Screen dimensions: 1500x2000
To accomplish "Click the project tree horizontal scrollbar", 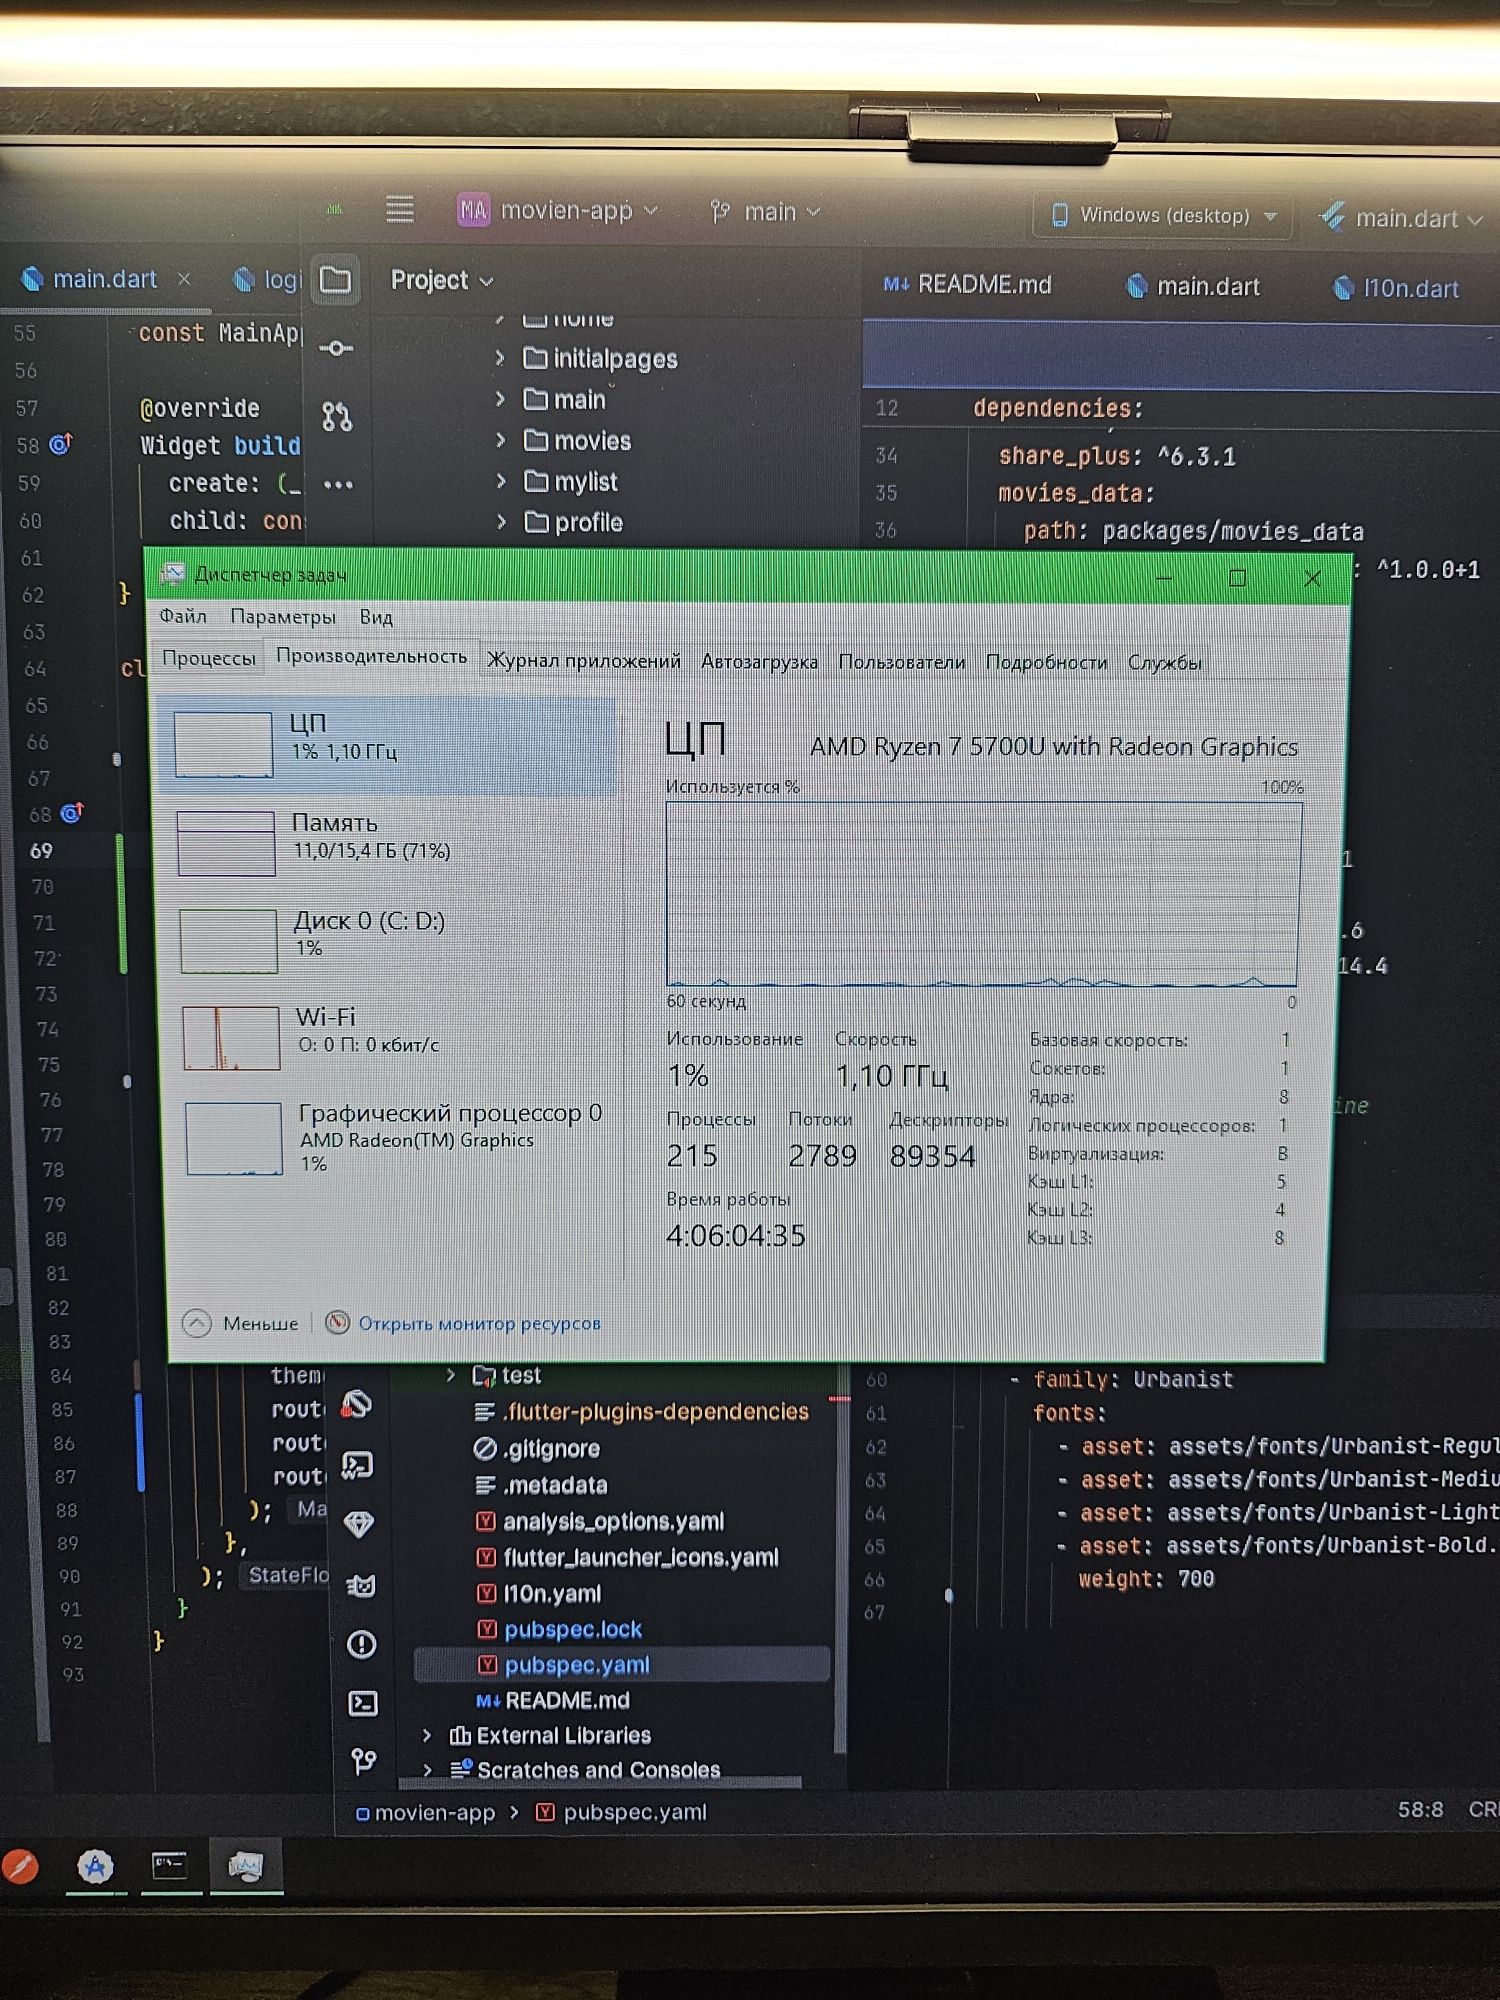I will 600,1783.
